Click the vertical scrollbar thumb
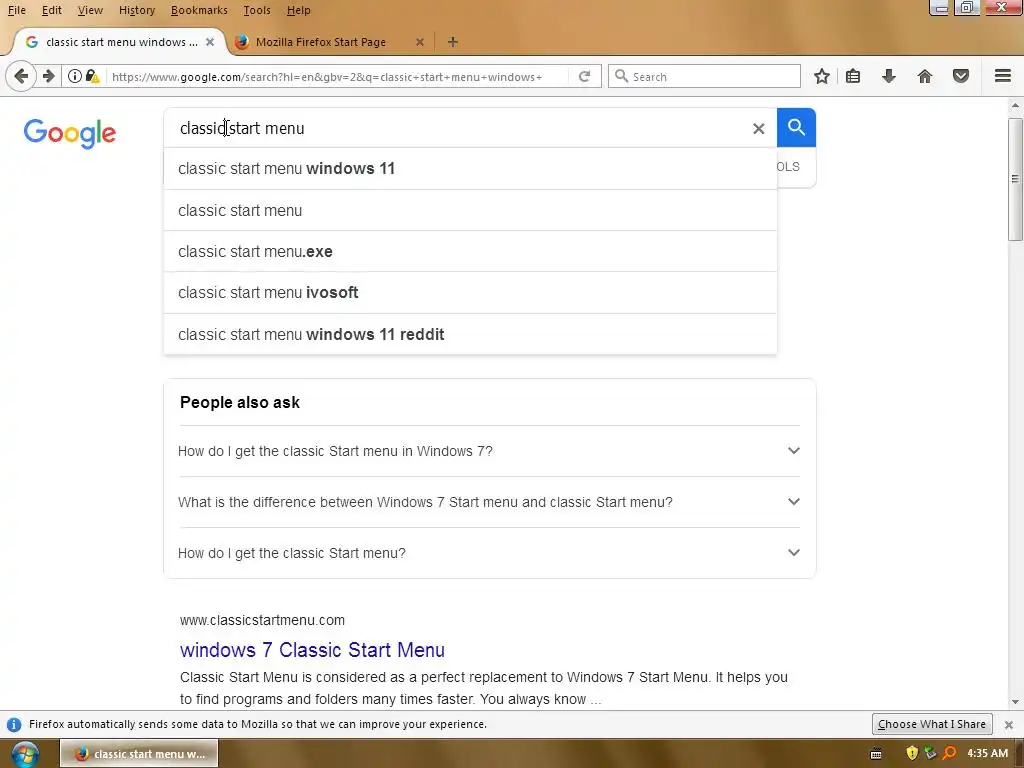The width and height of the screenshot is (1024, 768). point(1015,180)
